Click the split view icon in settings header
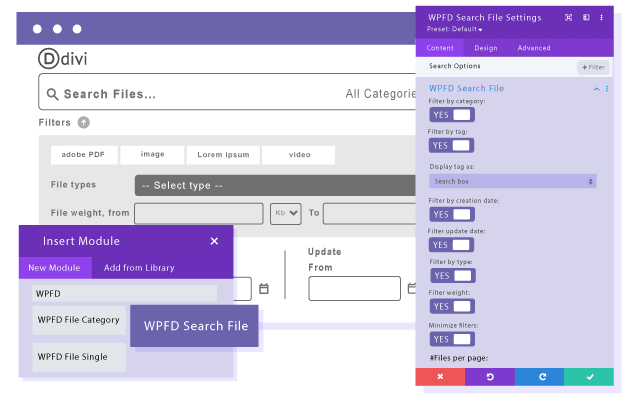The height and width of the screenshot is (397, 630). point(586,17)
